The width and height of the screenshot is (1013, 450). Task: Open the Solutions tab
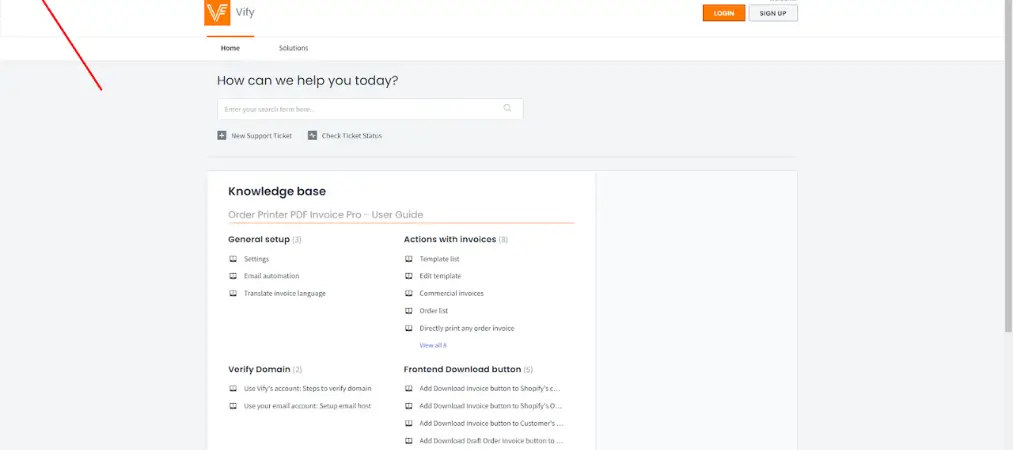[293, 48]
